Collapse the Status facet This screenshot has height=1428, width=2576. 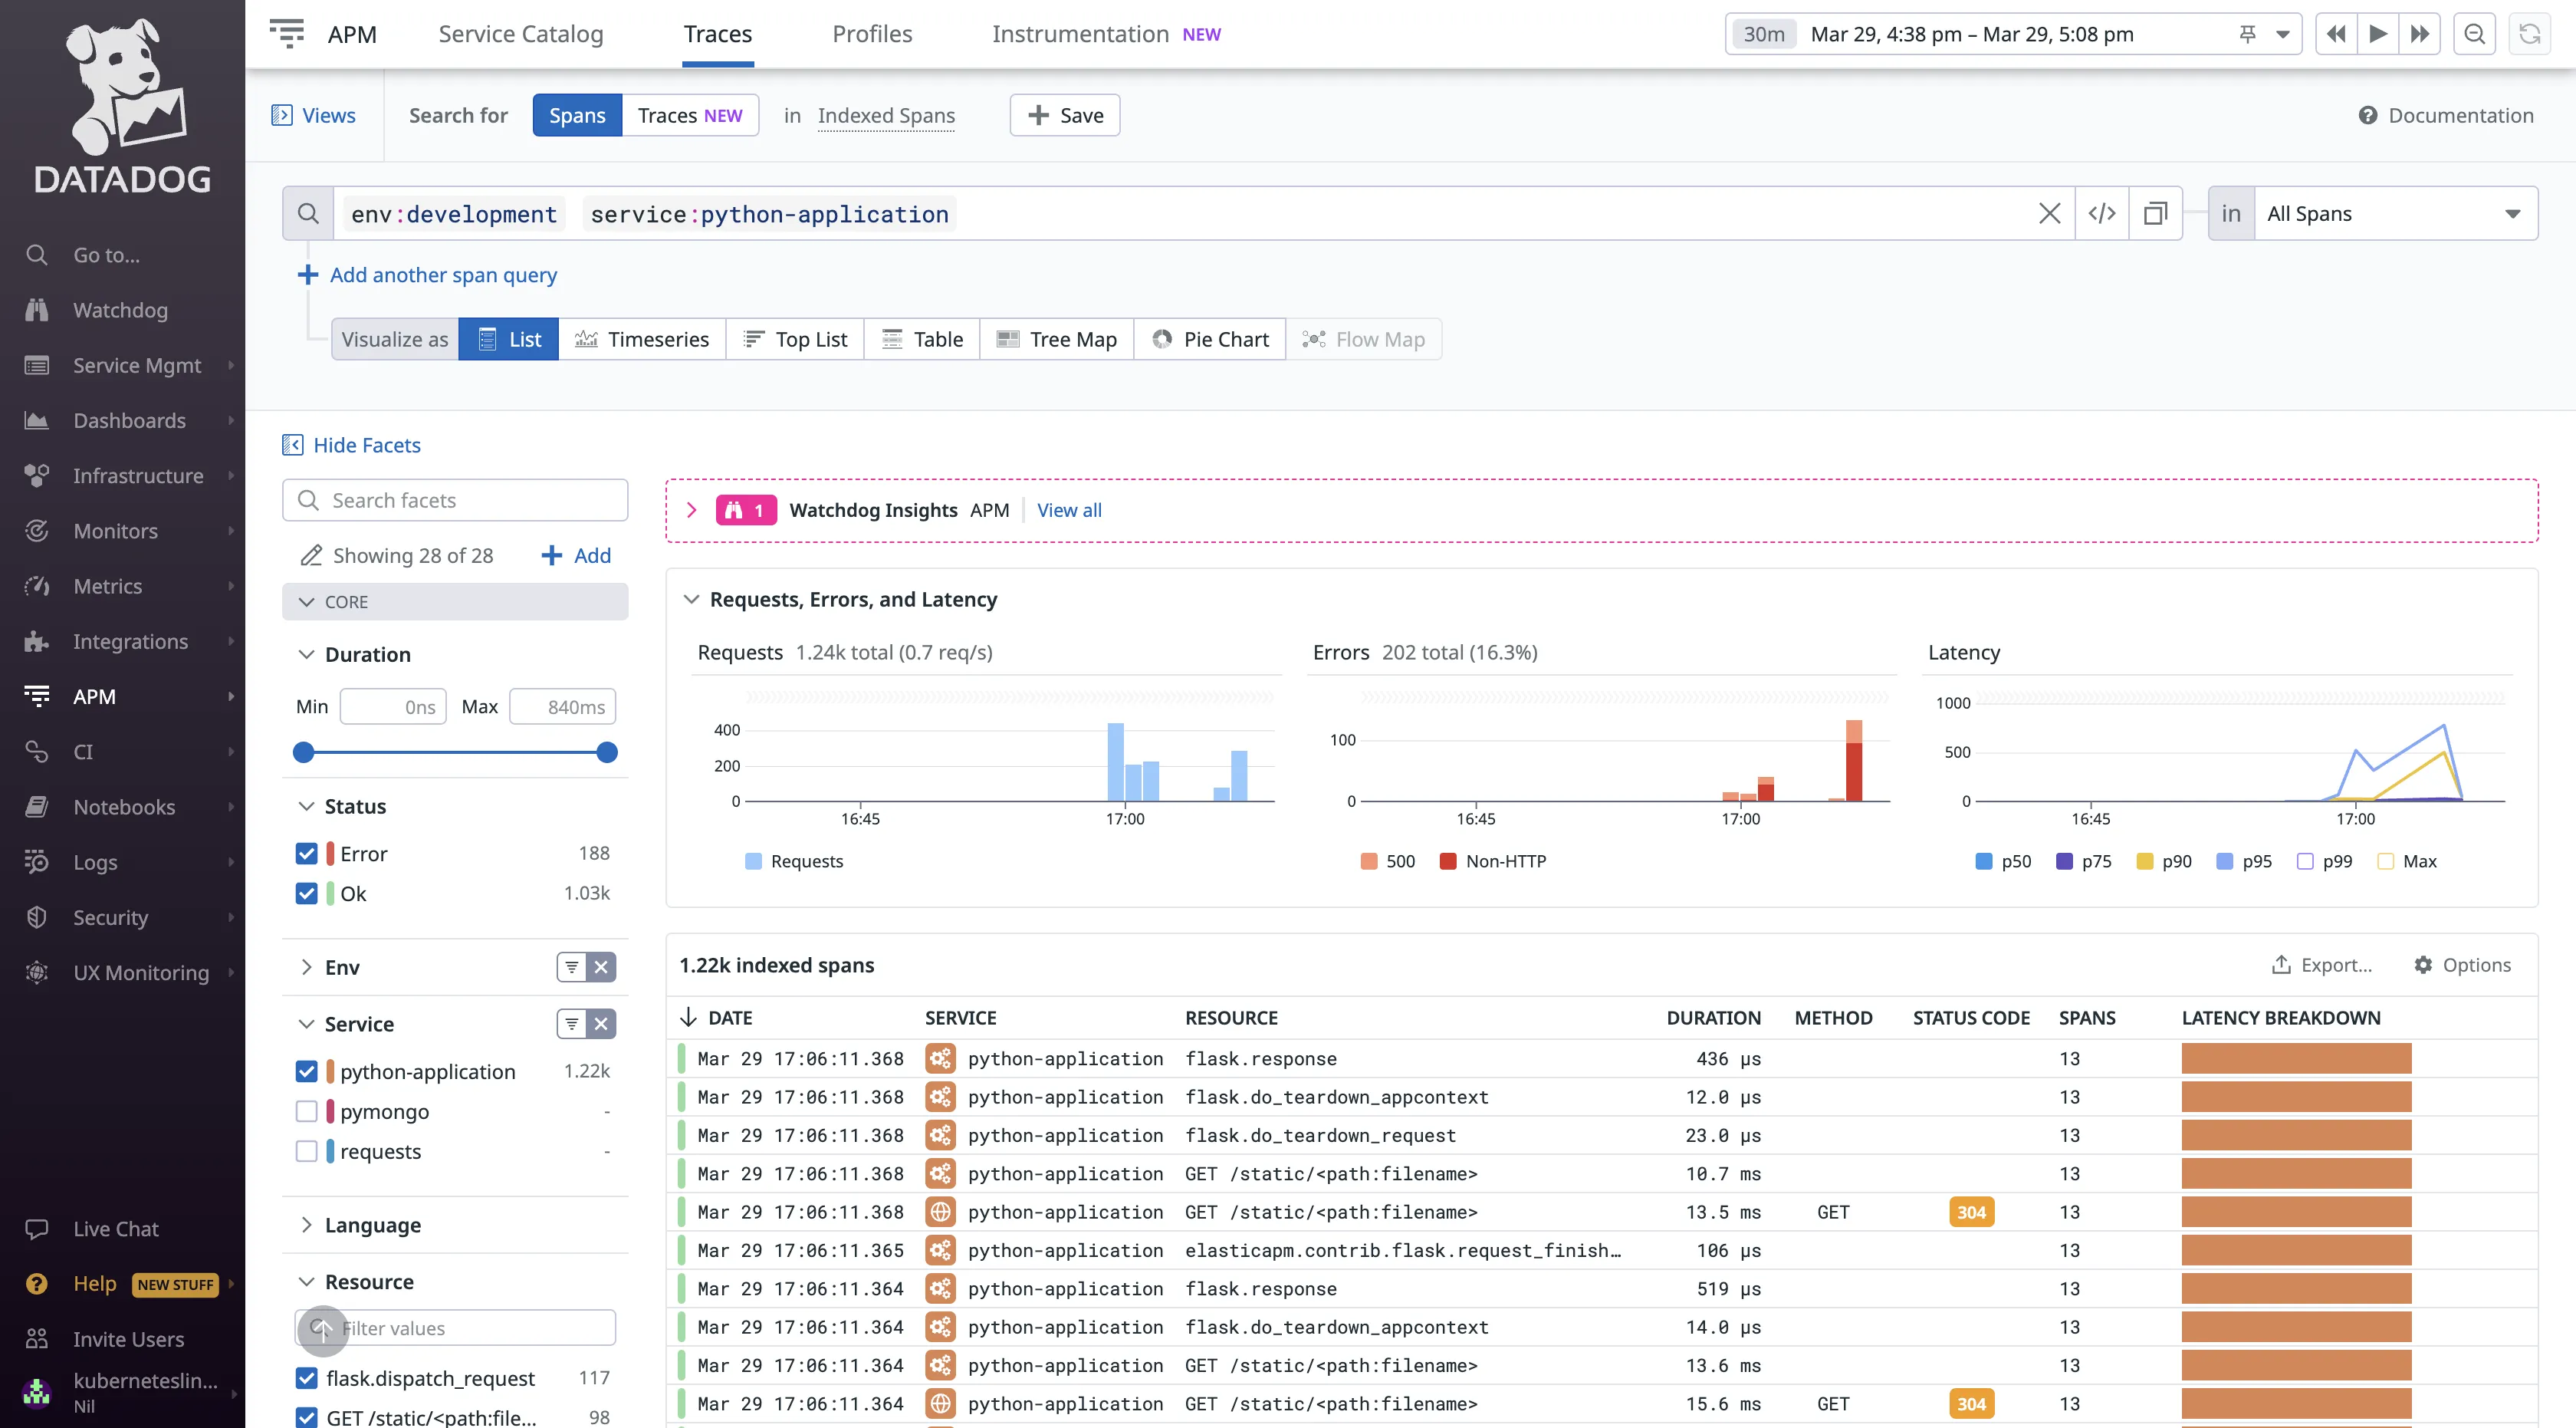(x=307, y=806)
